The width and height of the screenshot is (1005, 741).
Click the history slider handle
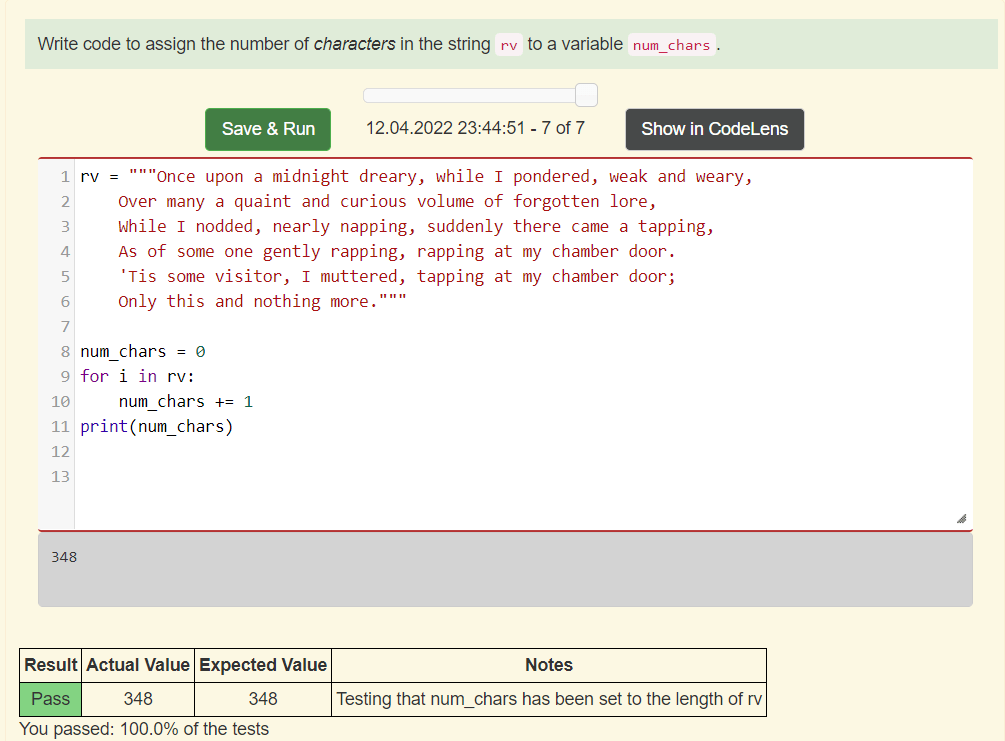586,95
